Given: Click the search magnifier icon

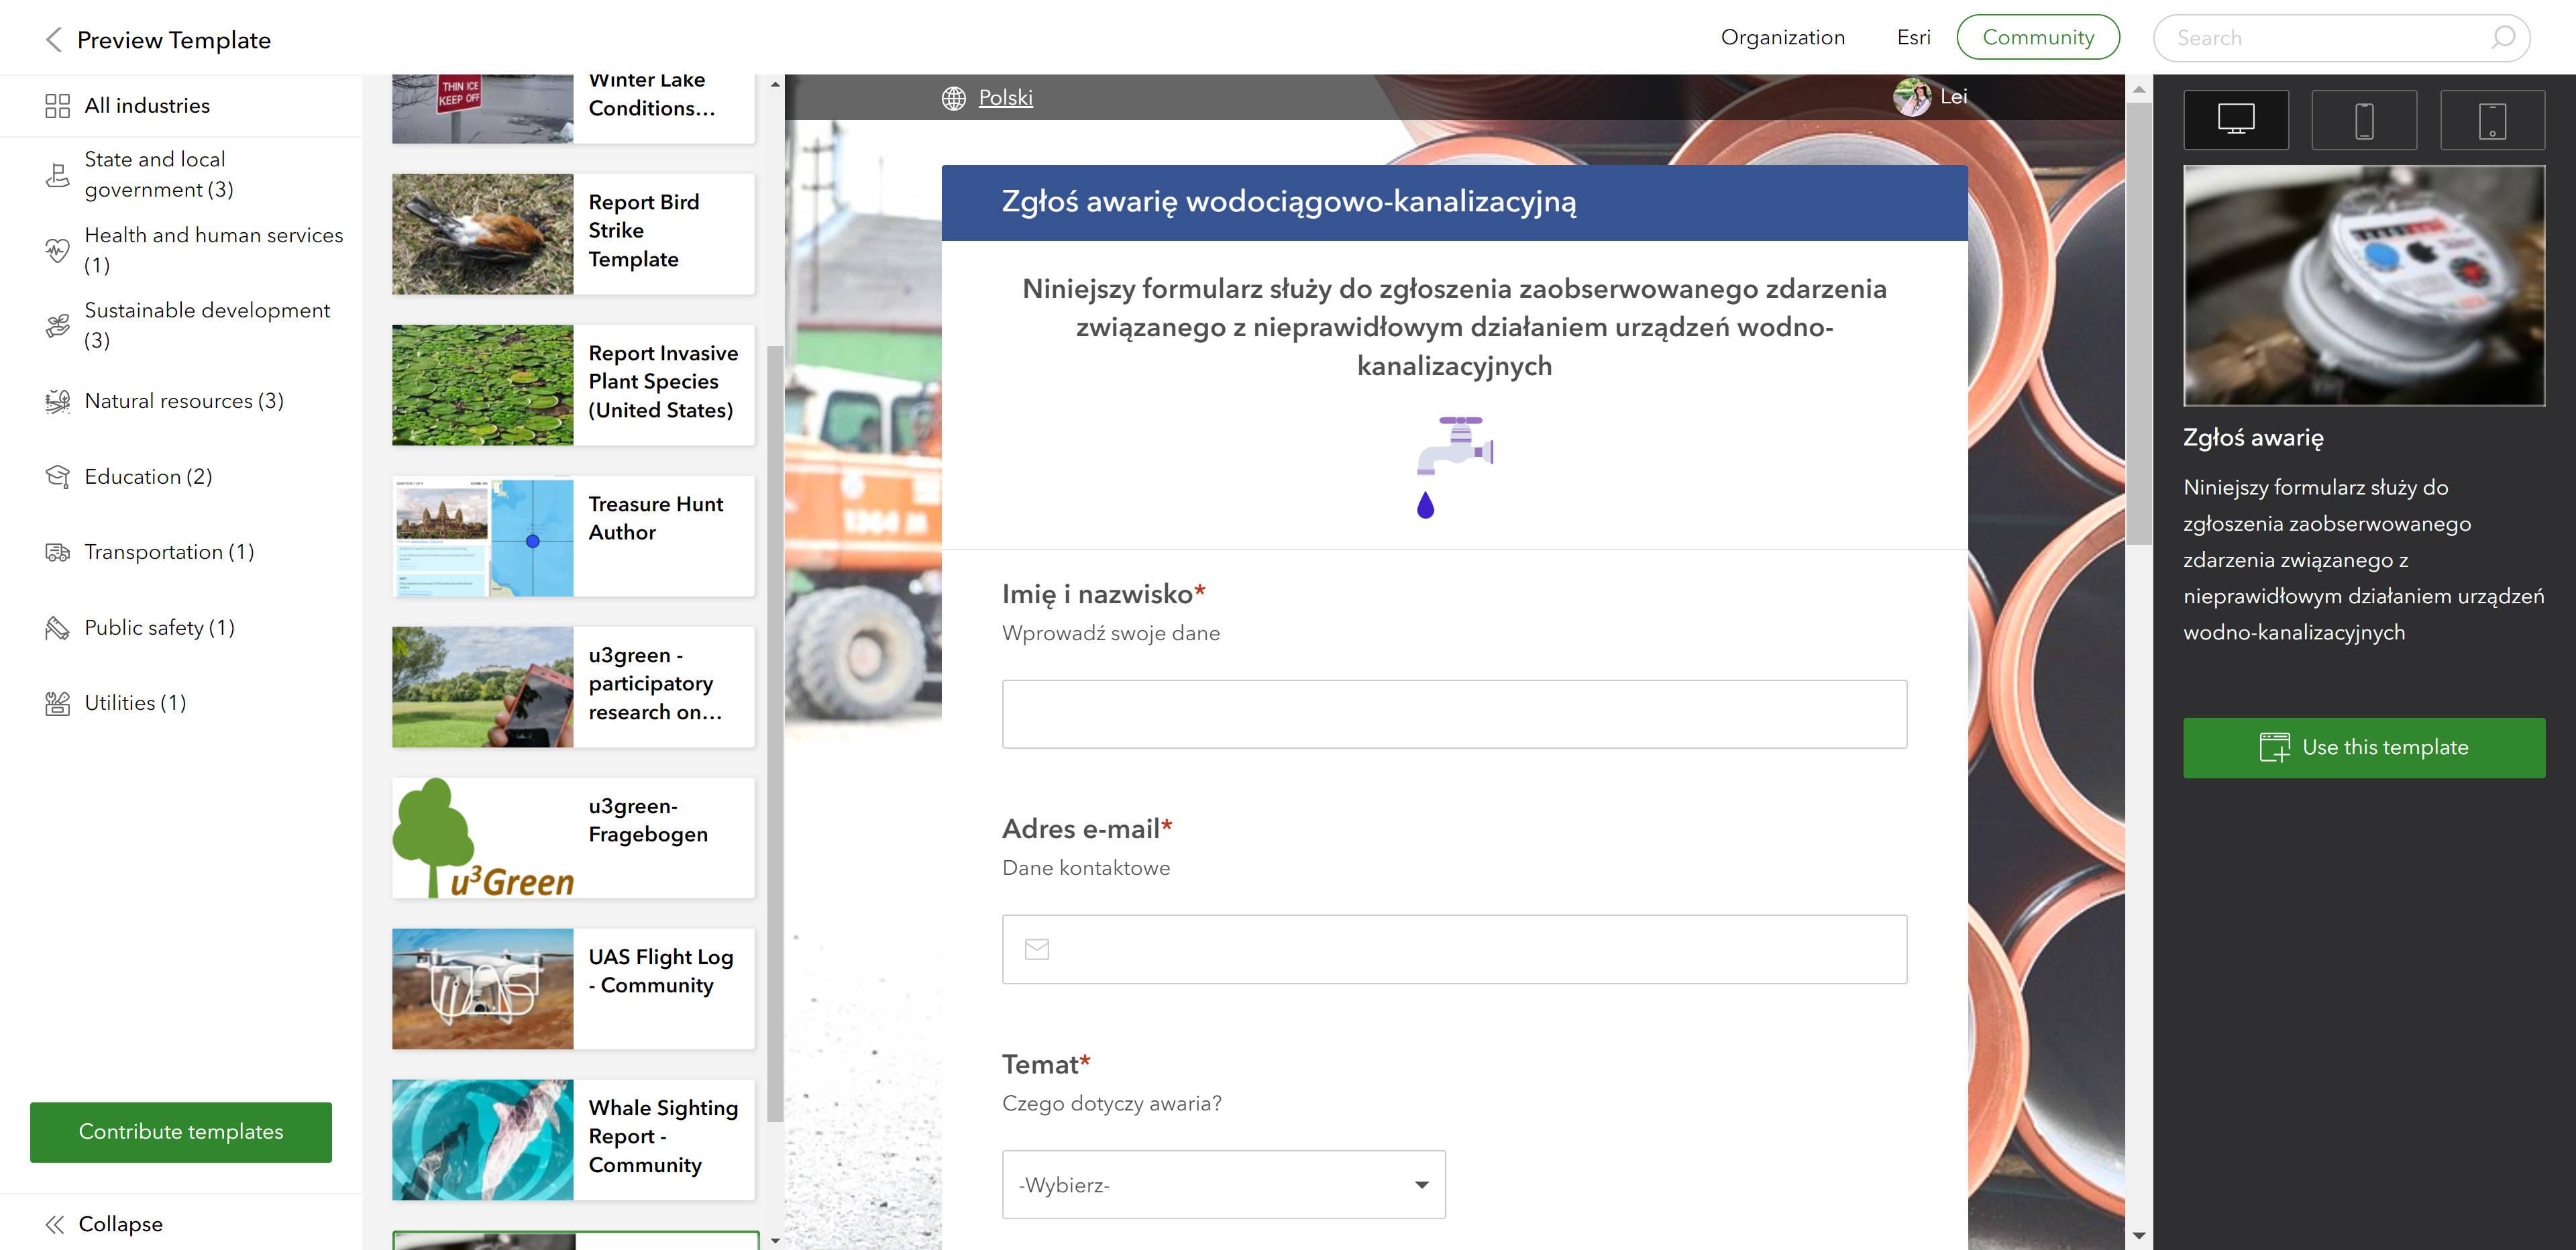Looking at the screenshot, I should (x=2502, y=38).
